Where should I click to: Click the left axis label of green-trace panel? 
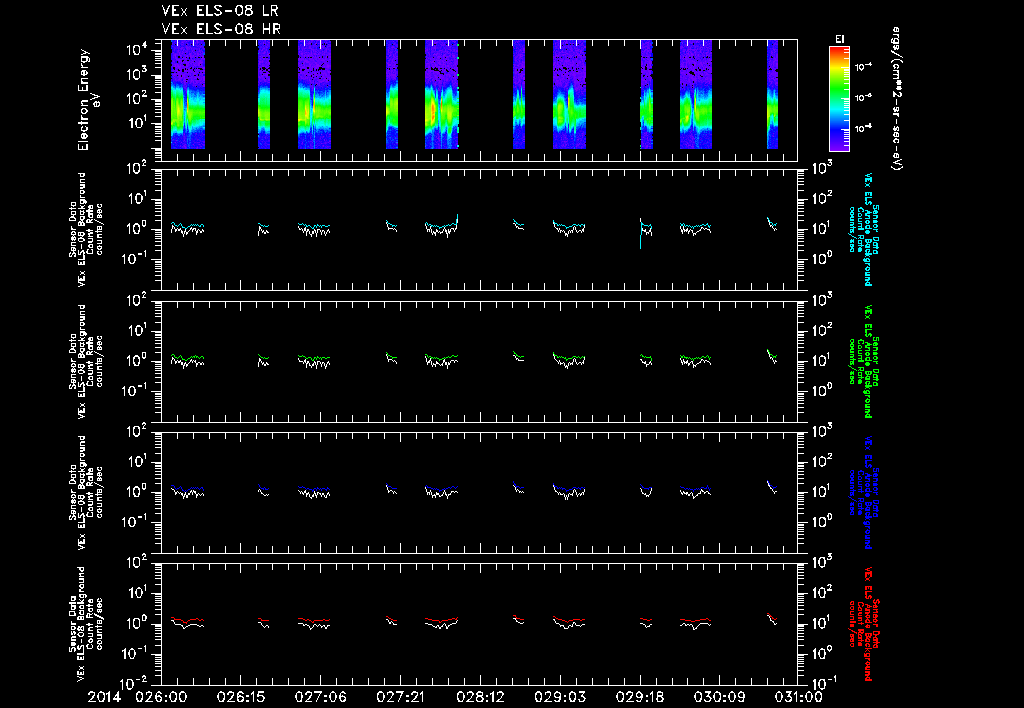pyautogui.click(x=86, y=361)
